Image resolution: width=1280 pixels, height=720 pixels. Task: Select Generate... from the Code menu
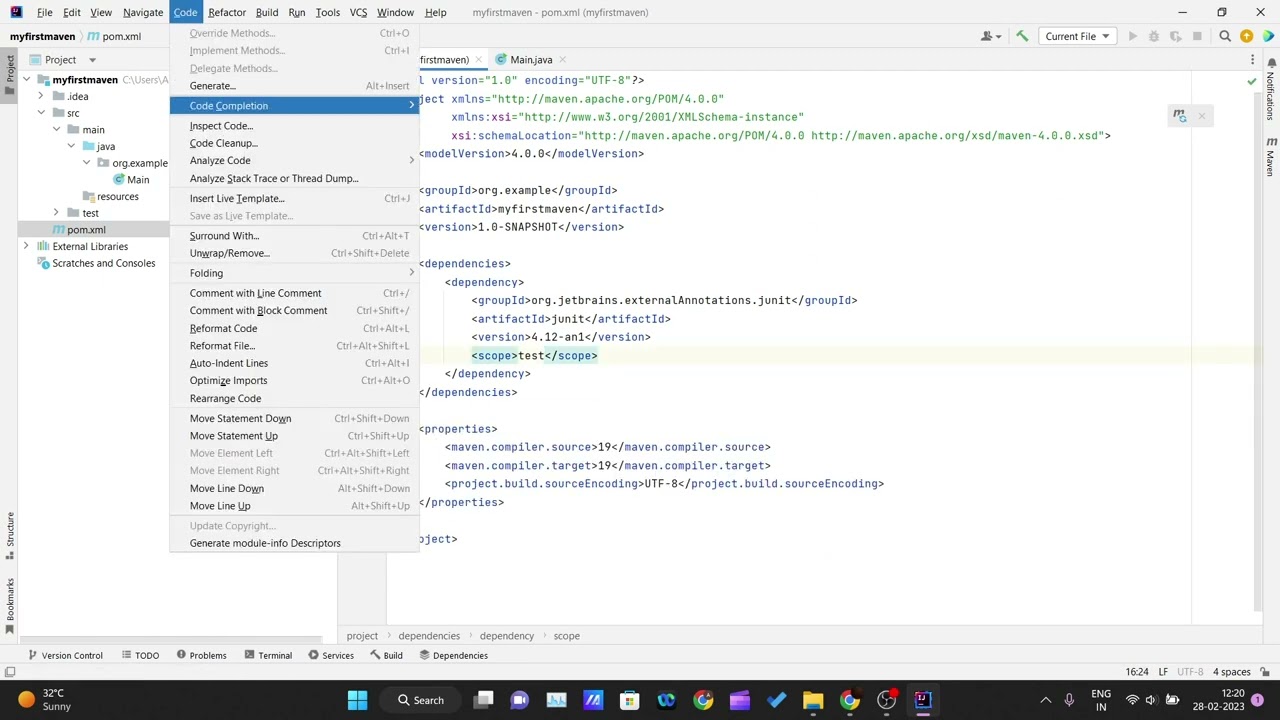[x=294, y=86]
